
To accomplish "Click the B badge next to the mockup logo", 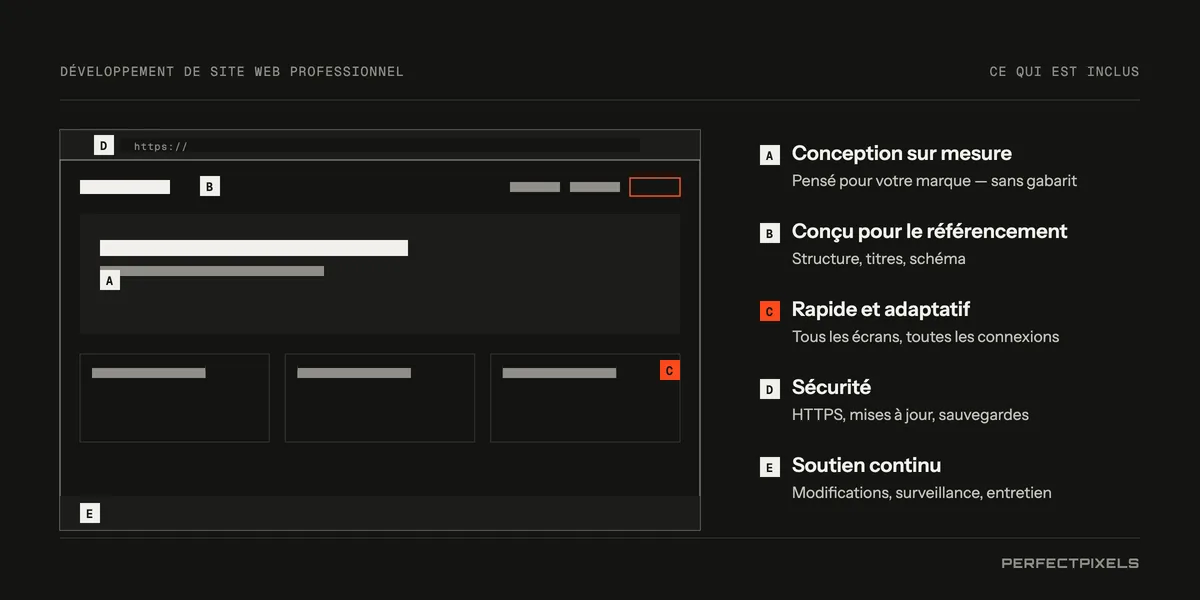I will point(210,186).
